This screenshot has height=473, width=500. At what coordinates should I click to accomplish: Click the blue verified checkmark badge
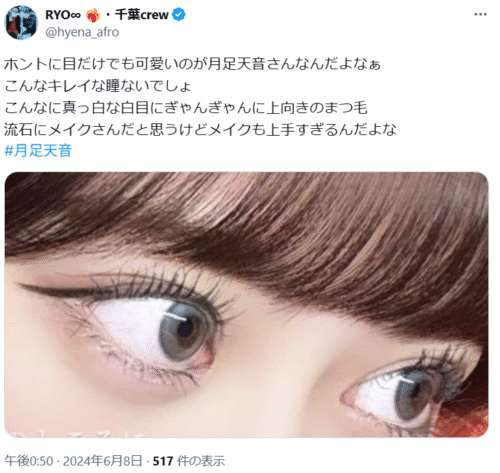click(x=179, y=15)
